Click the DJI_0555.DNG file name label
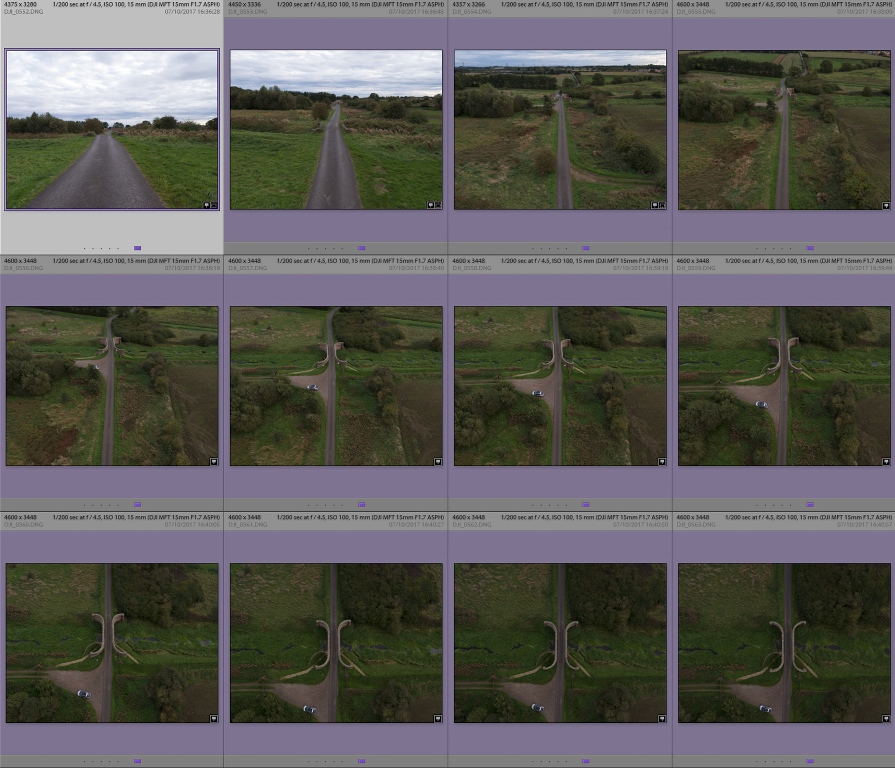 (x=696, y=12)
